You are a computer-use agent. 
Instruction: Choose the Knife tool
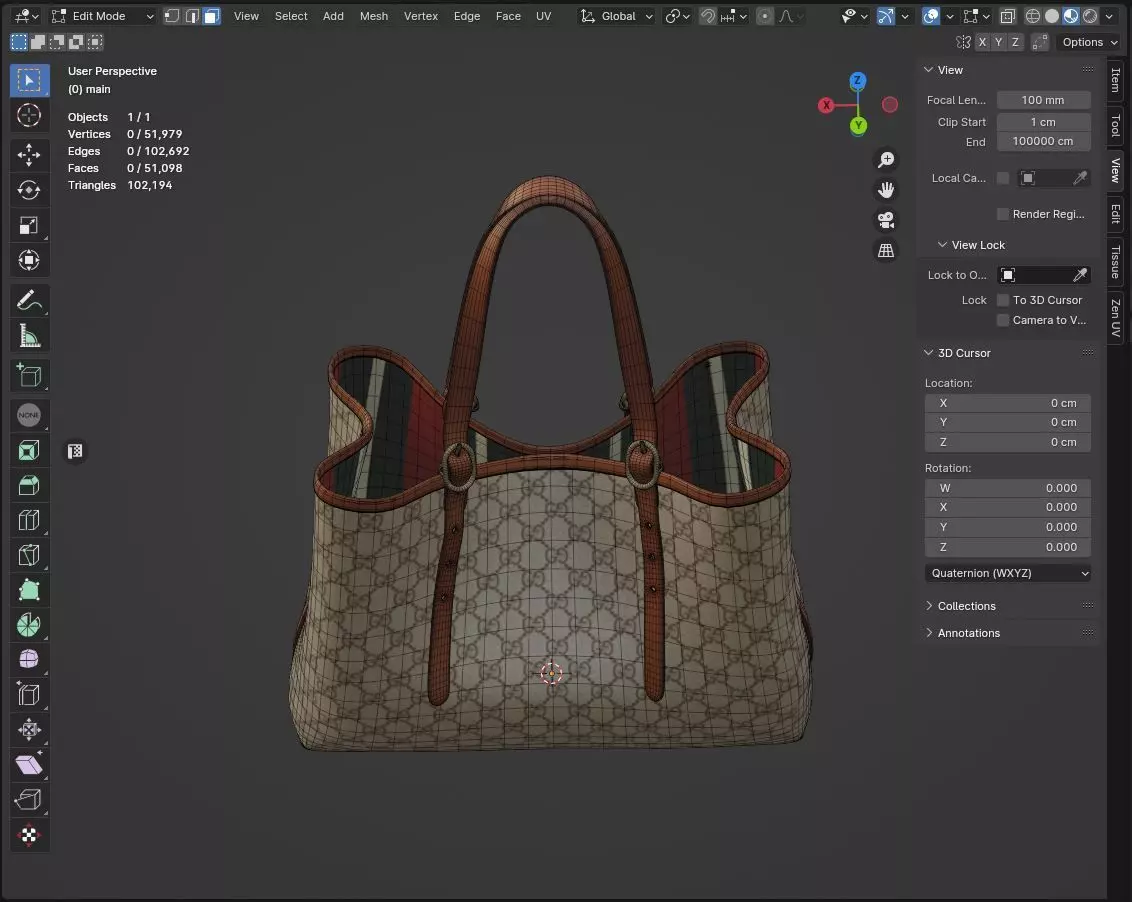click(29, 555)
